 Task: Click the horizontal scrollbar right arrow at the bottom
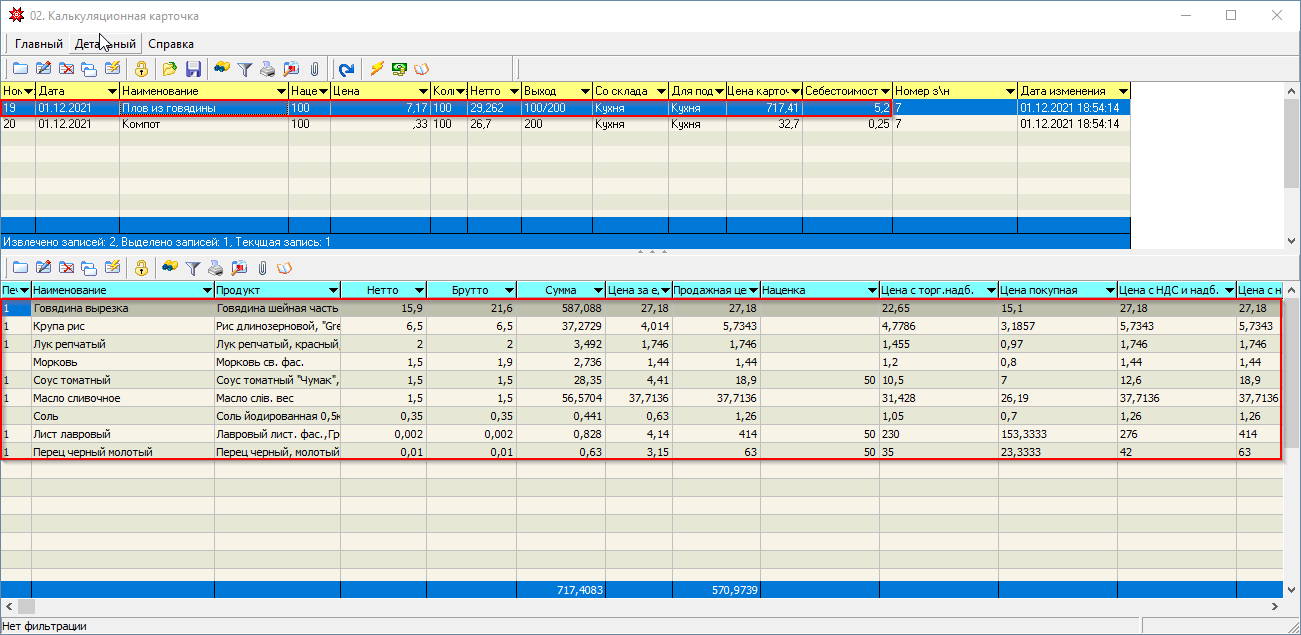[1273, 607]
